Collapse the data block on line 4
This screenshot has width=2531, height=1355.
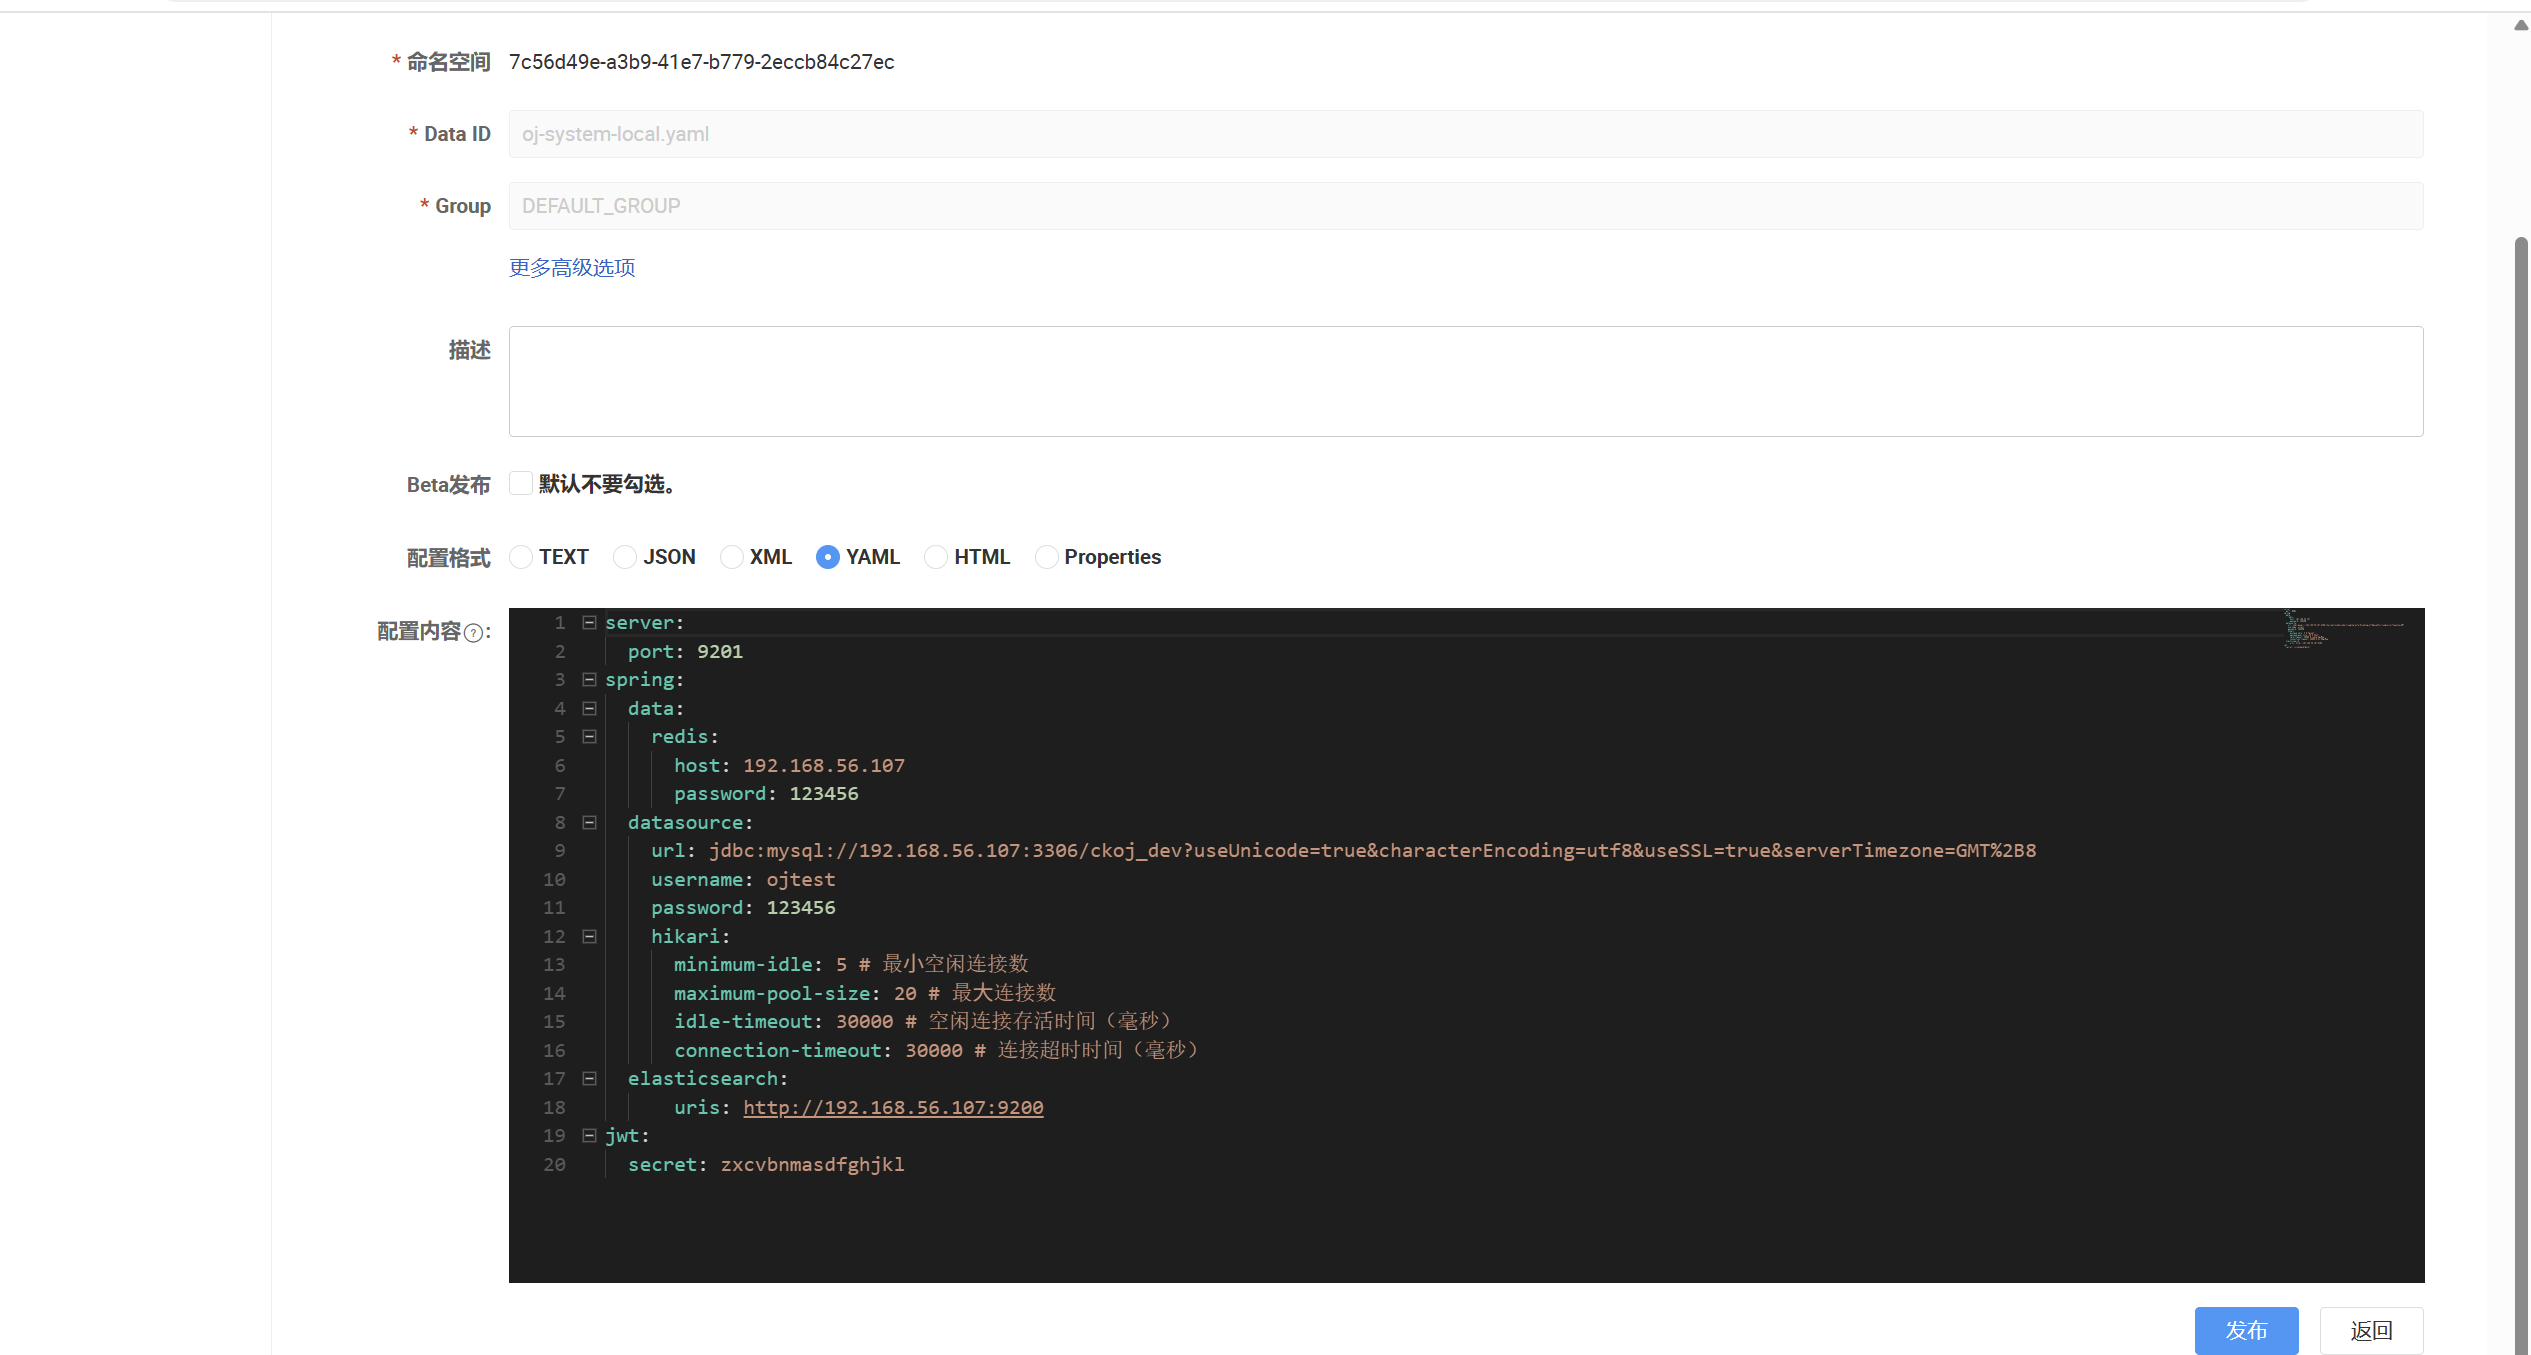point(590,708)
